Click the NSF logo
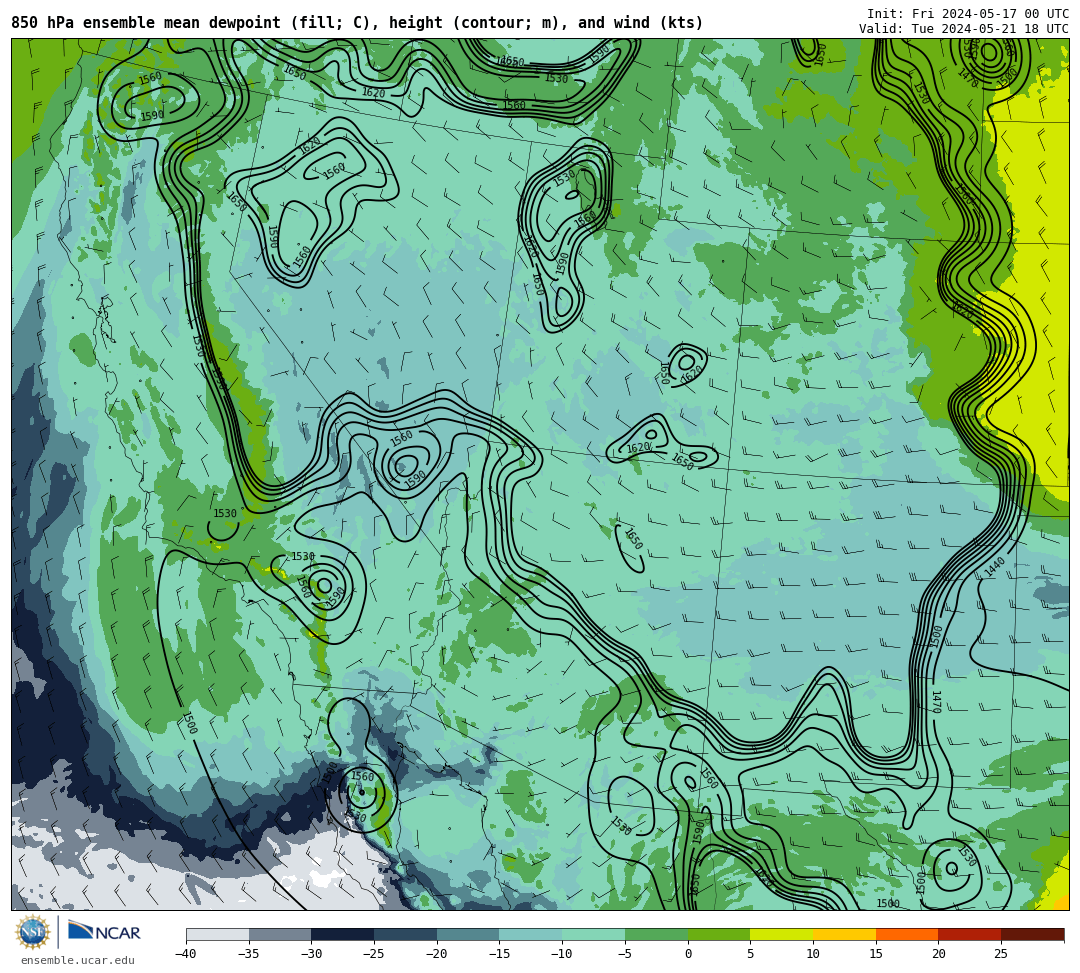 [33, 932]
